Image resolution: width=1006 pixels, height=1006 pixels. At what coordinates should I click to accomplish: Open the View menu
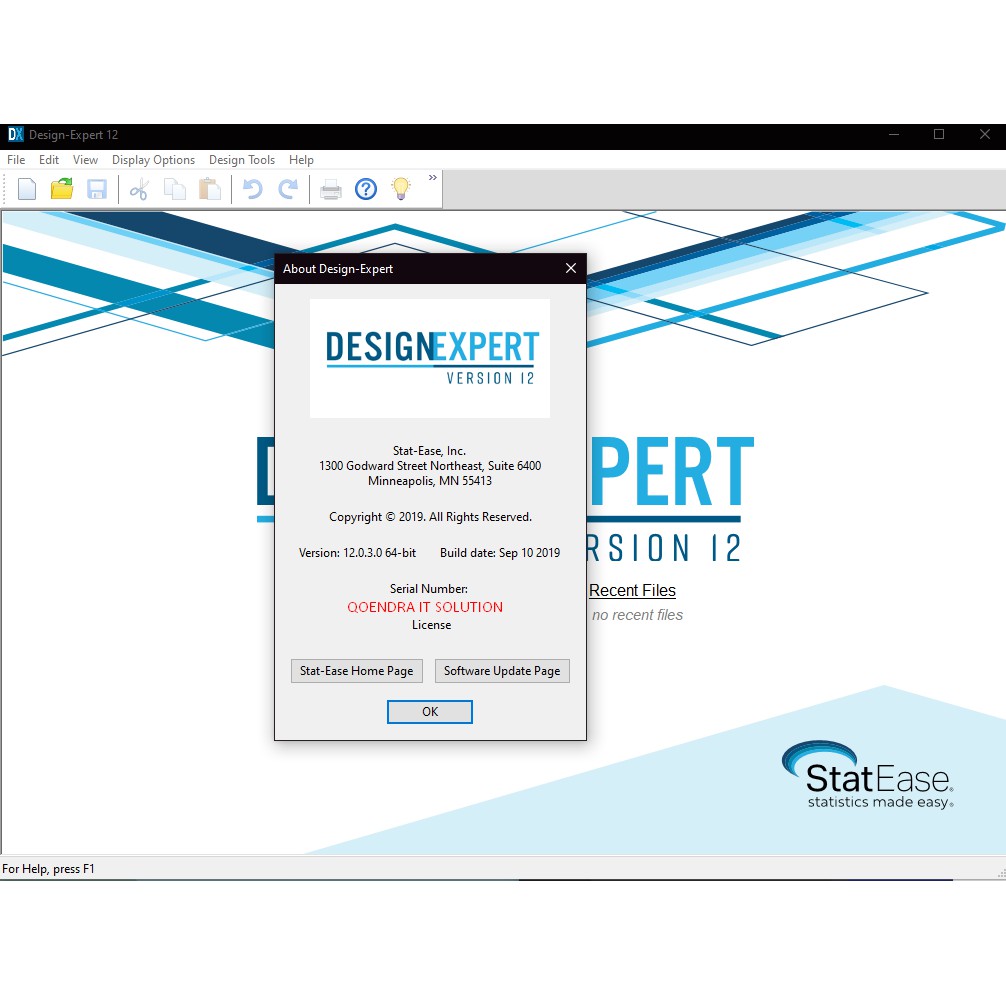click(85, 160)
